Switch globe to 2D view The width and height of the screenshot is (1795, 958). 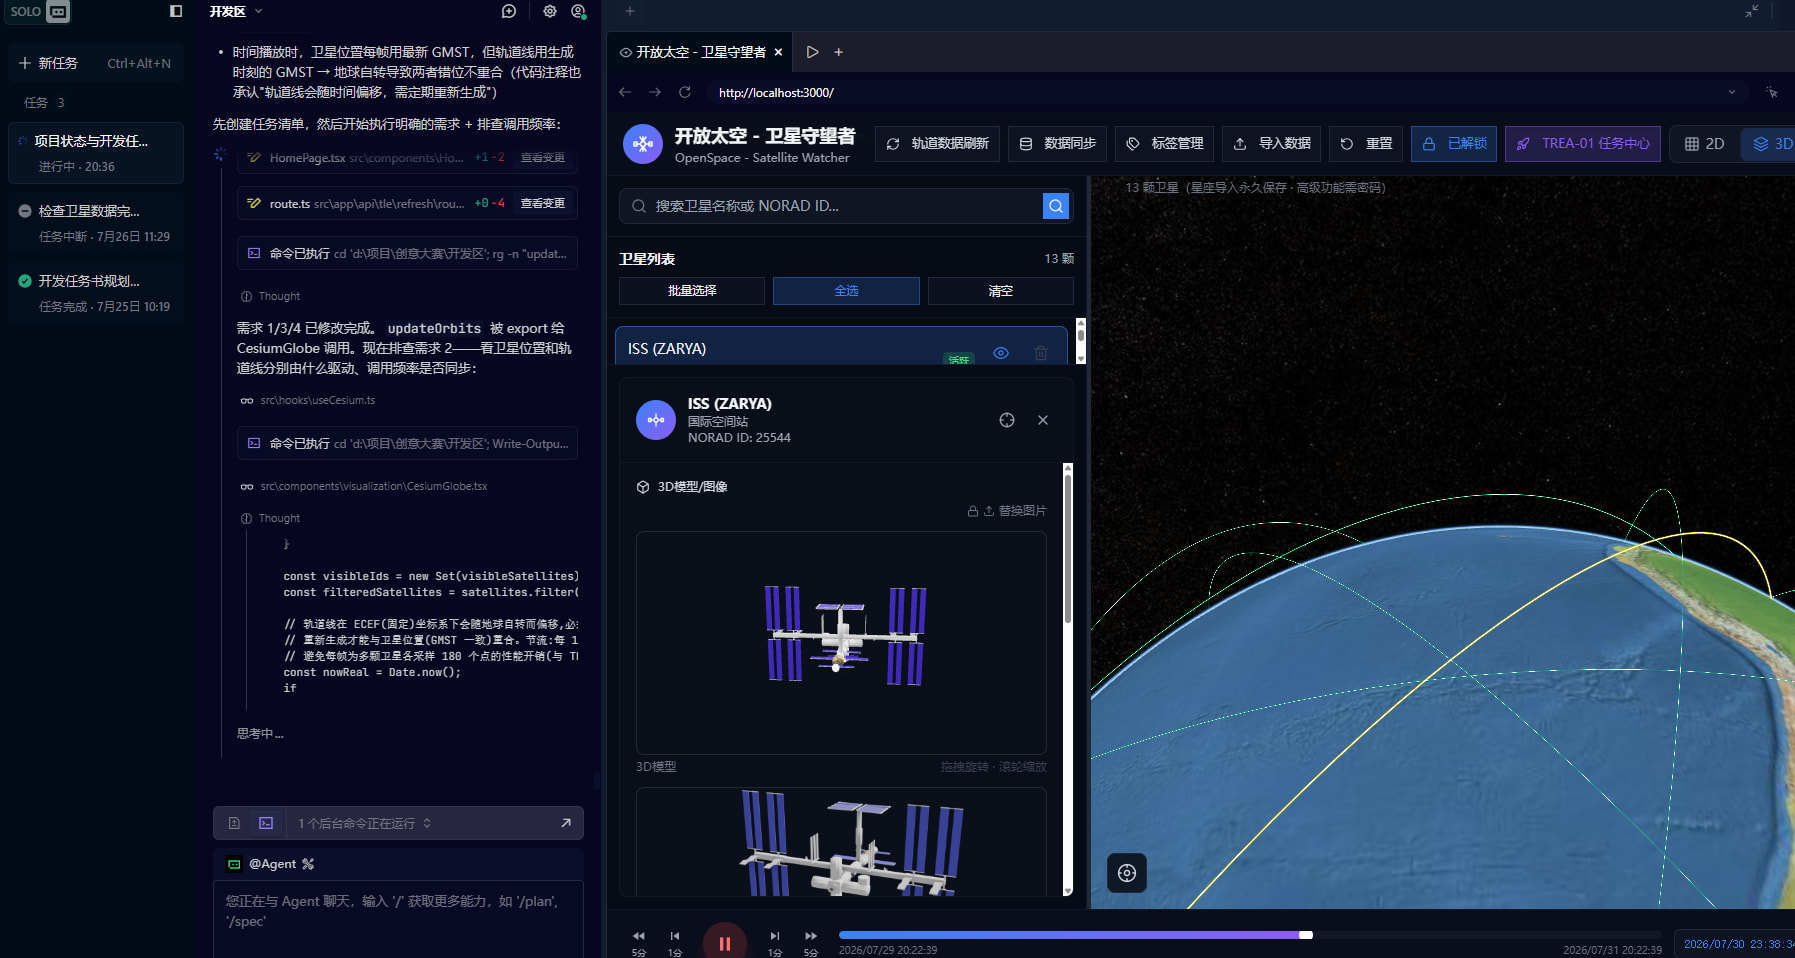pyautogui.click(x=1705, y=144)
